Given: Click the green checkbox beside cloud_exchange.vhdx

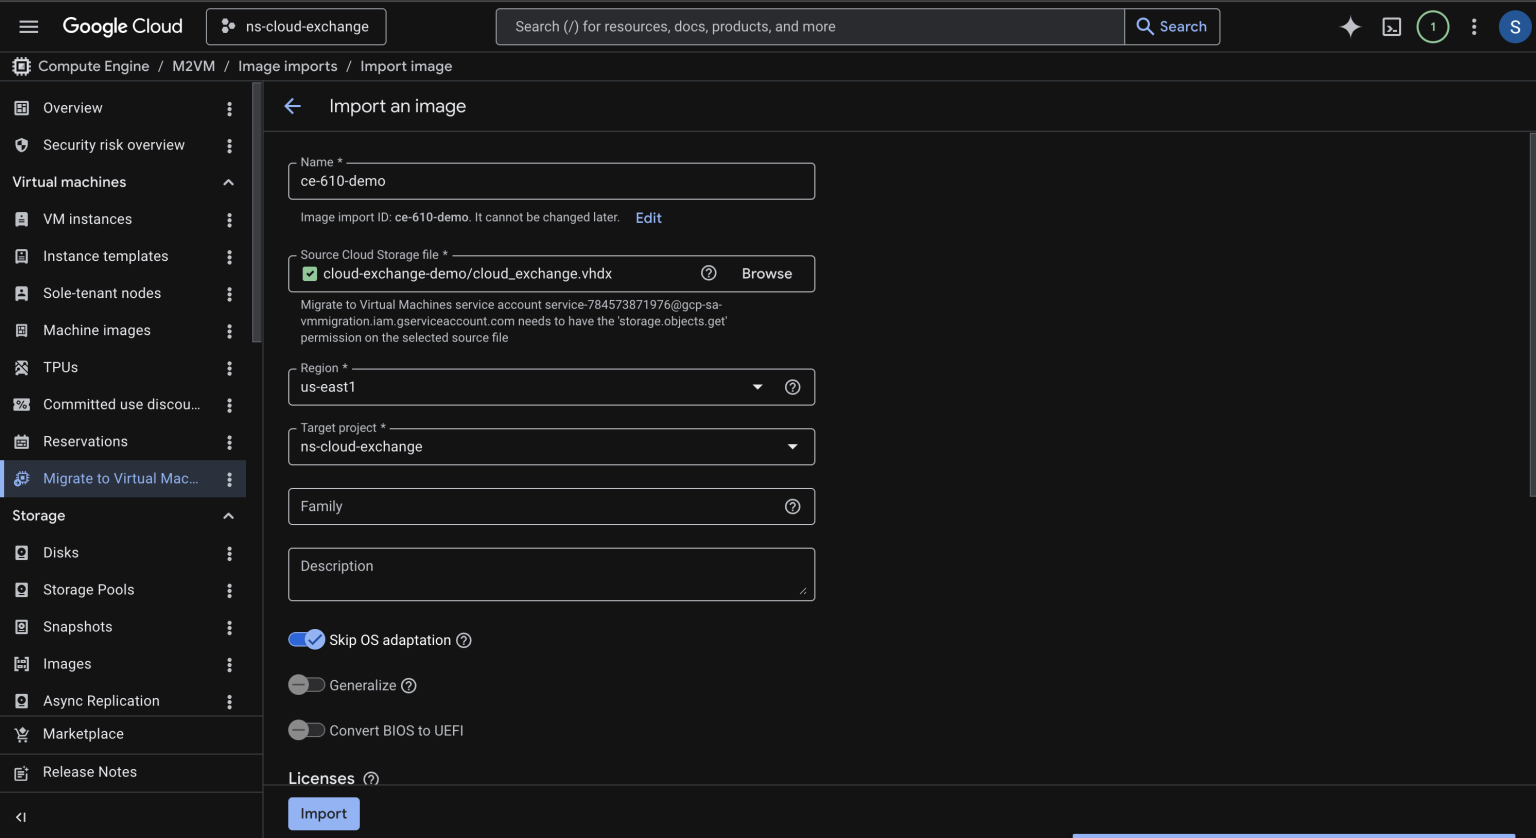Looking at the screenshot, I should 310,274.
